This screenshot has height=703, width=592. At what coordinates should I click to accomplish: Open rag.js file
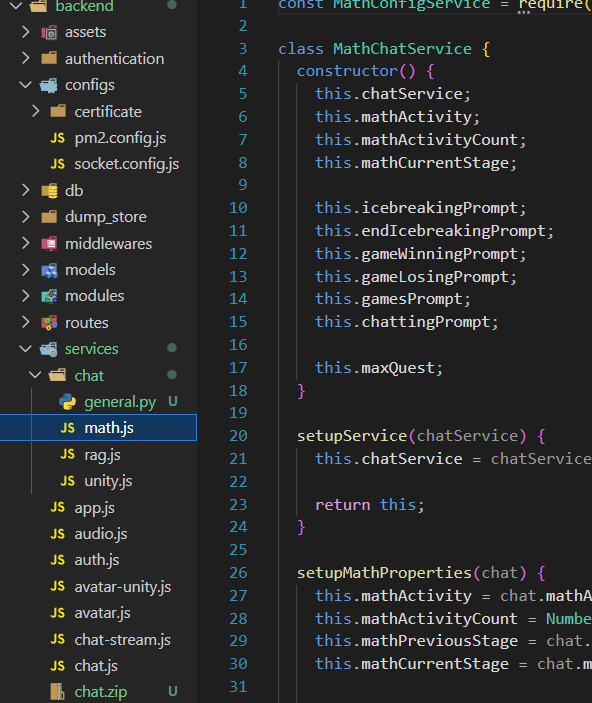[102, 455]
